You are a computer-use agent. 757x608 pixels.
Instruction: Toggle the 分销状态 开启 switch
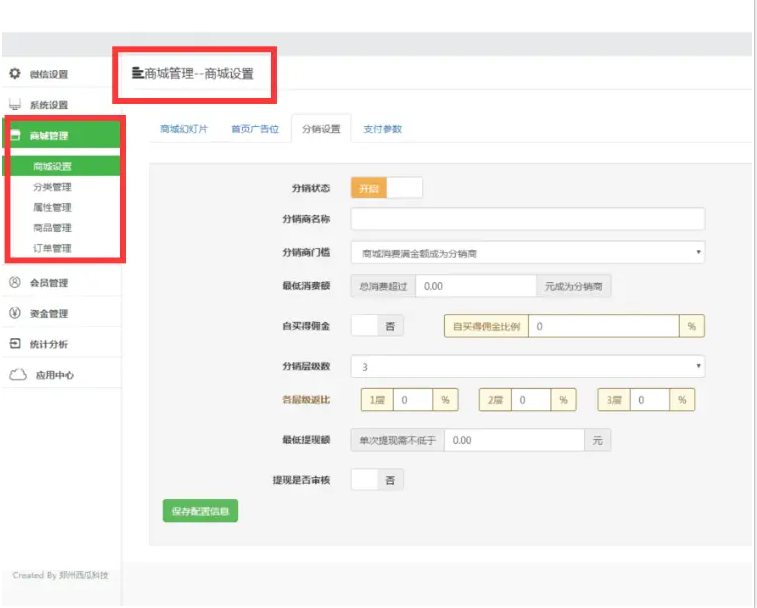387,188
